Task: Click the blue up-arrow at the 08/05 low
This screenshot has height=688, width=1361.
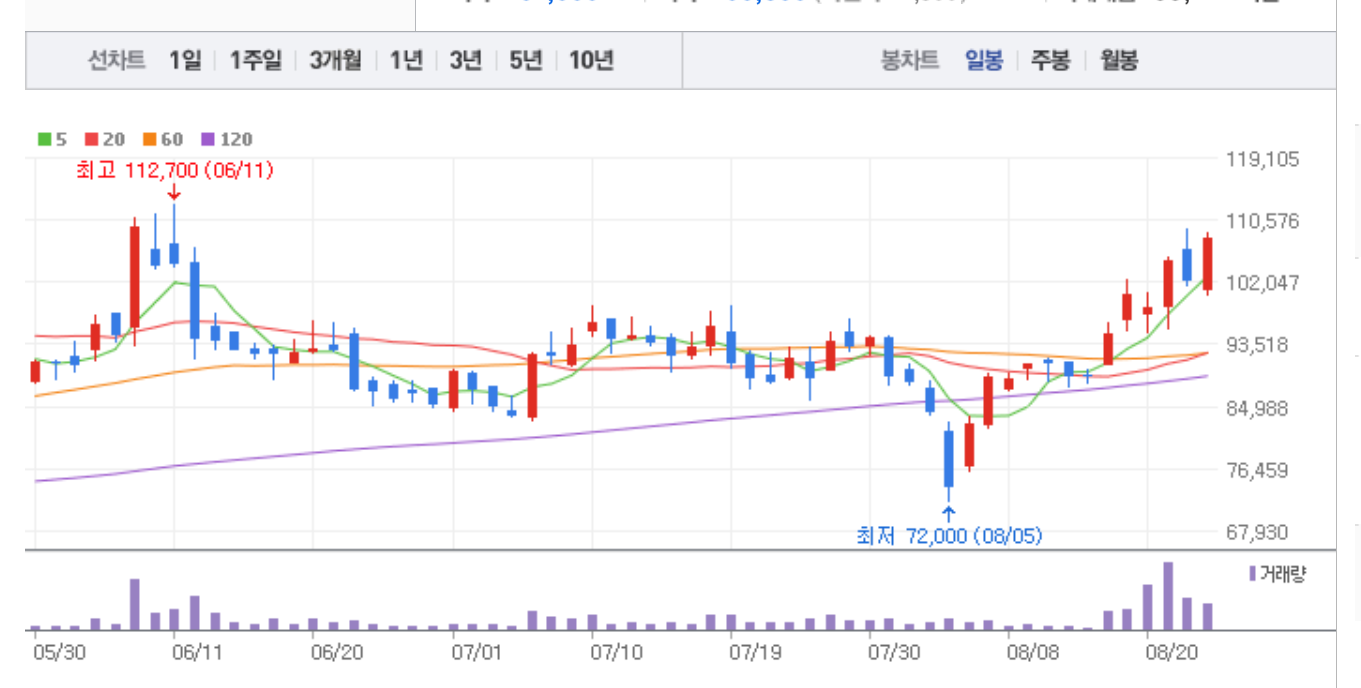Action: coord(949,514)
